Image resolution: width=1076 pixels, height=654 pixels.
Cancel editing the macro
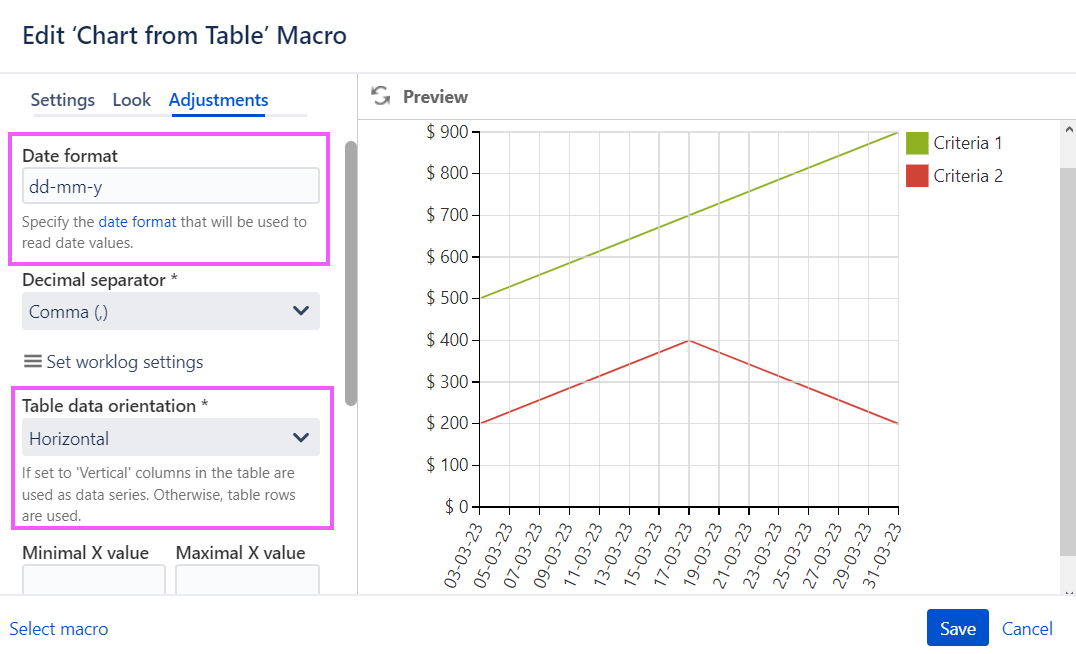tap(1026, 628)
